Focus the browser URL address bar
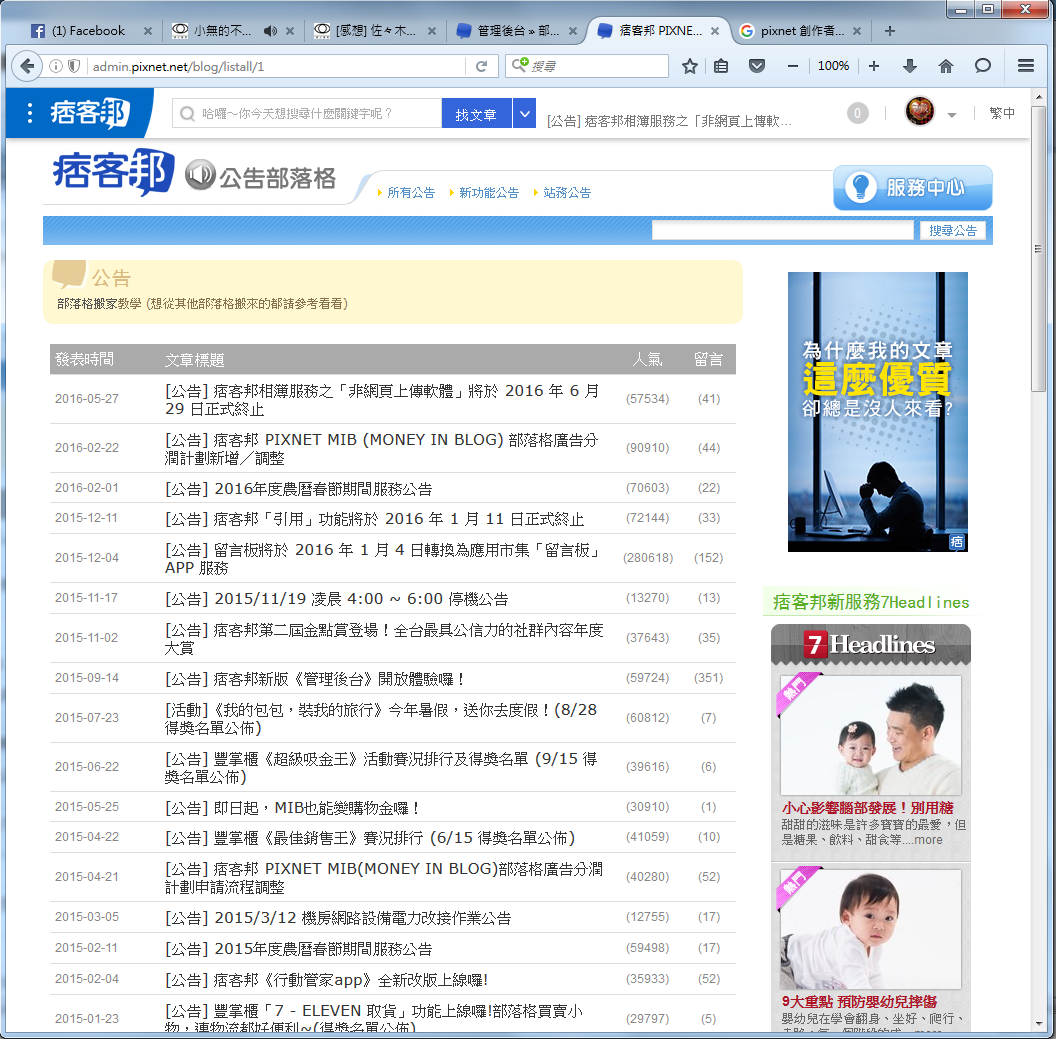Image resolution: width=1056 pixels, height=1039 pixels. [276, 66]
